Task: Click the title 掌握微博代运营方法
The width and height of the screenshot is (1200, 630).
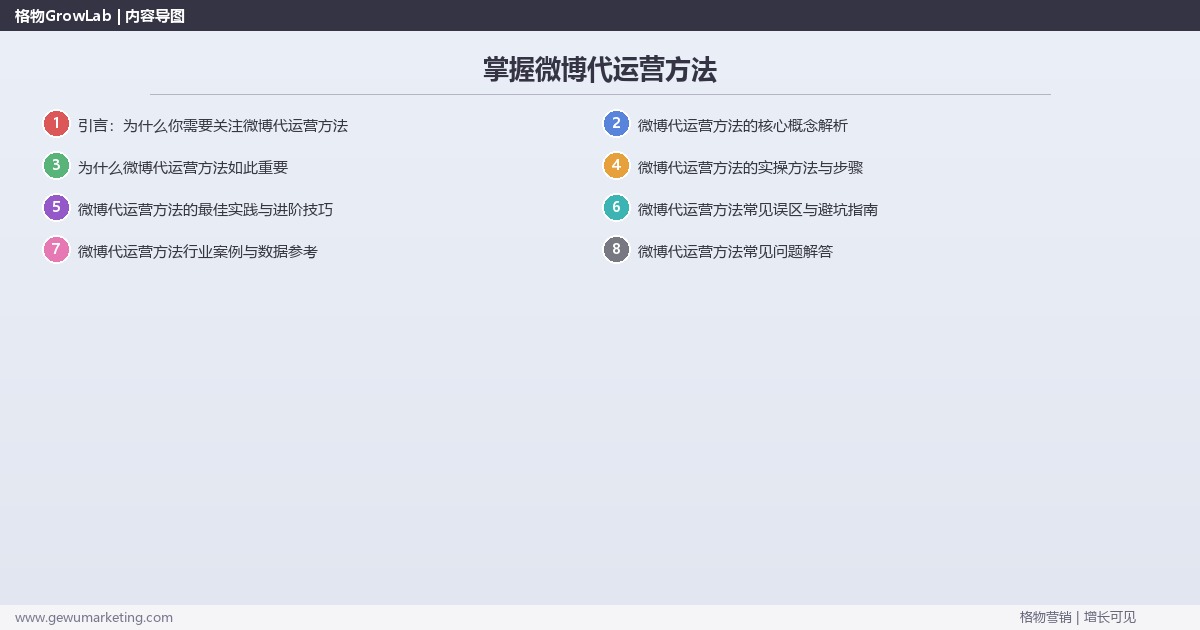Action: (600, 70)
